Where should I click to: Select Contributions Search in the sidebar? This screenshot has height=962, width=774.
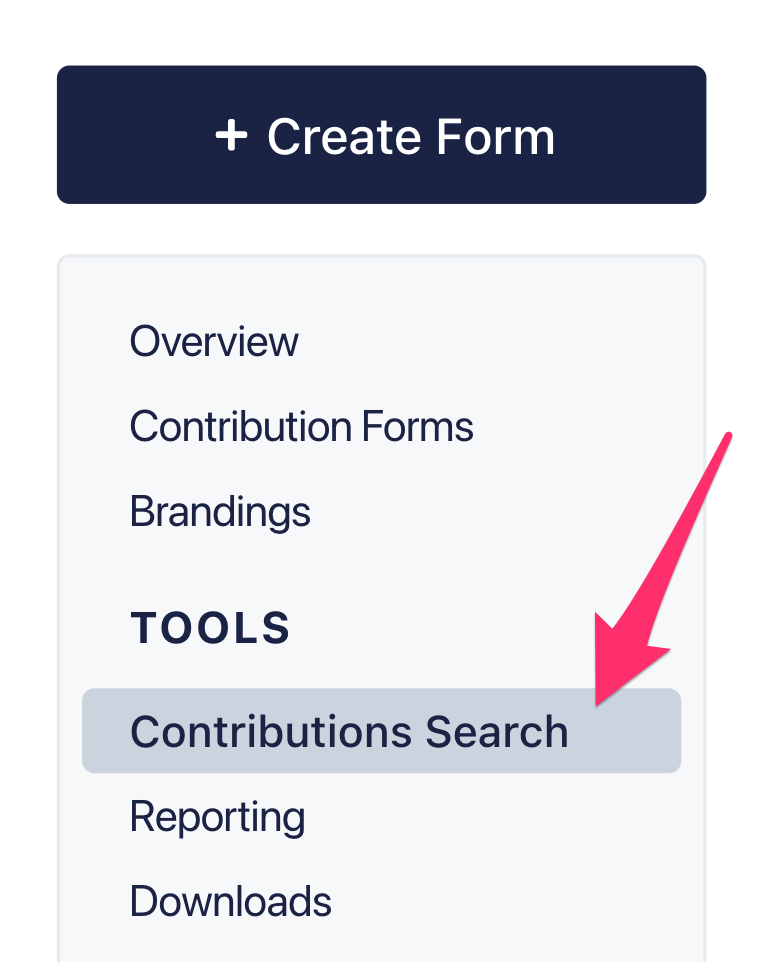349,732
